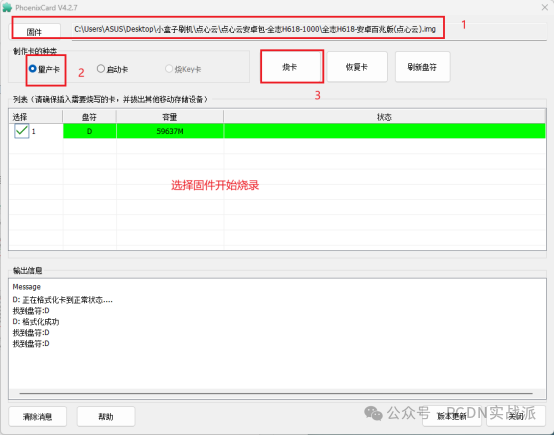The width and height of the screenshot is (554, 435).
Task: Click the 版本更新 version update button
Action: coord(452,416)
